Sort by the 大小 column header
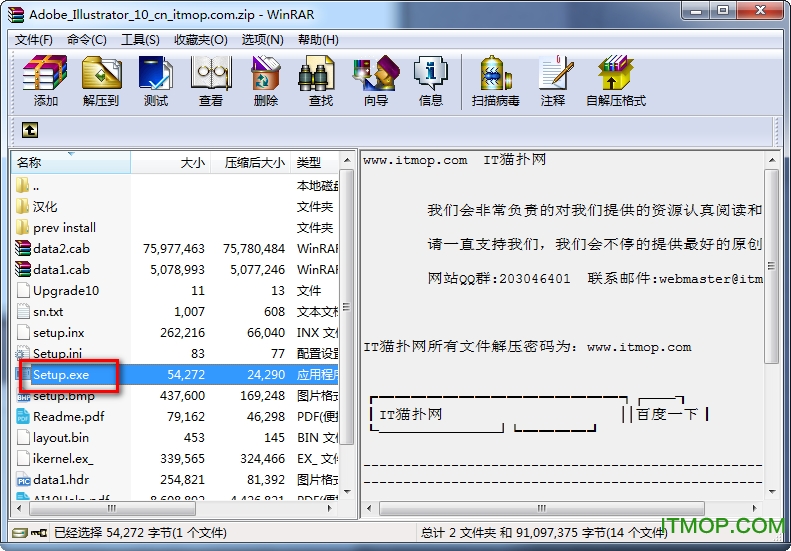 click(x=171, y=162)
